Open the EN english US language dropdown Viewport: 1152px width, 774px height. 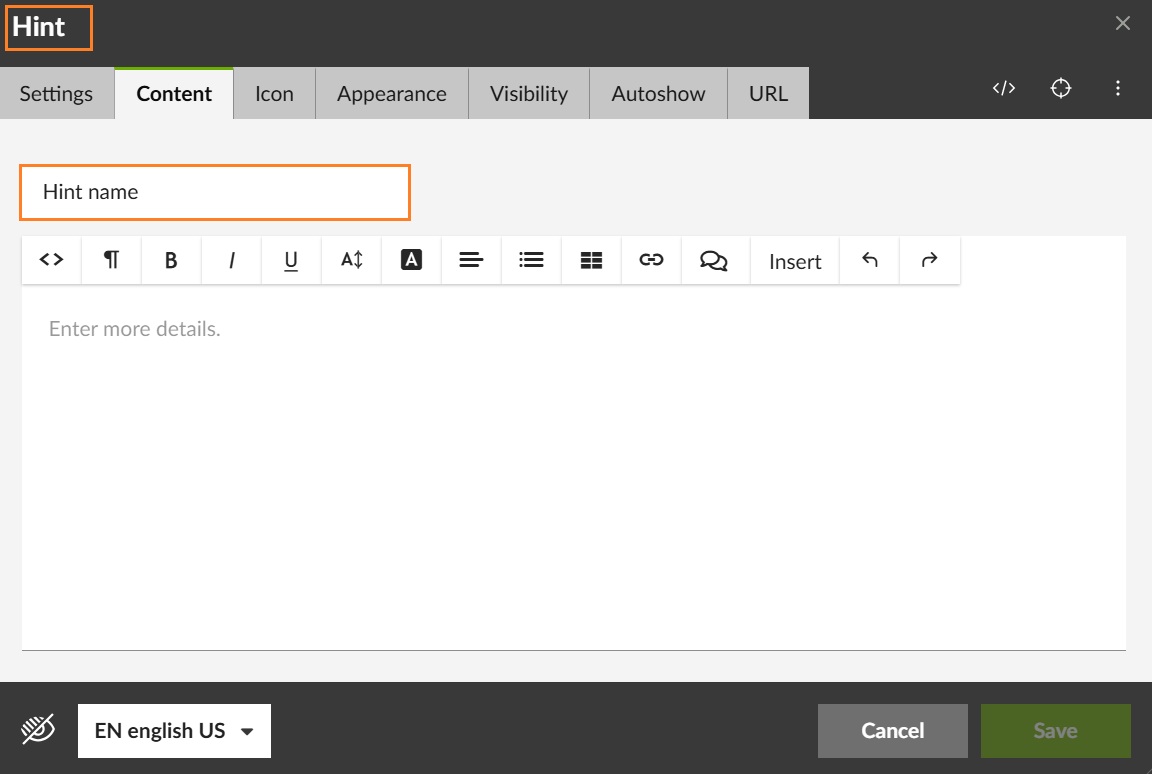click(x=174, y=731)
